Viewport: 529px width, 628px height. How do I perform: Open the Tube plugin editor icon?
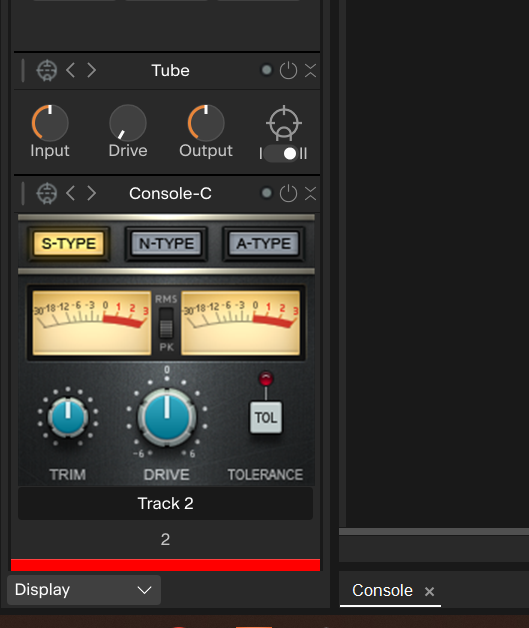tap(47, 70)
